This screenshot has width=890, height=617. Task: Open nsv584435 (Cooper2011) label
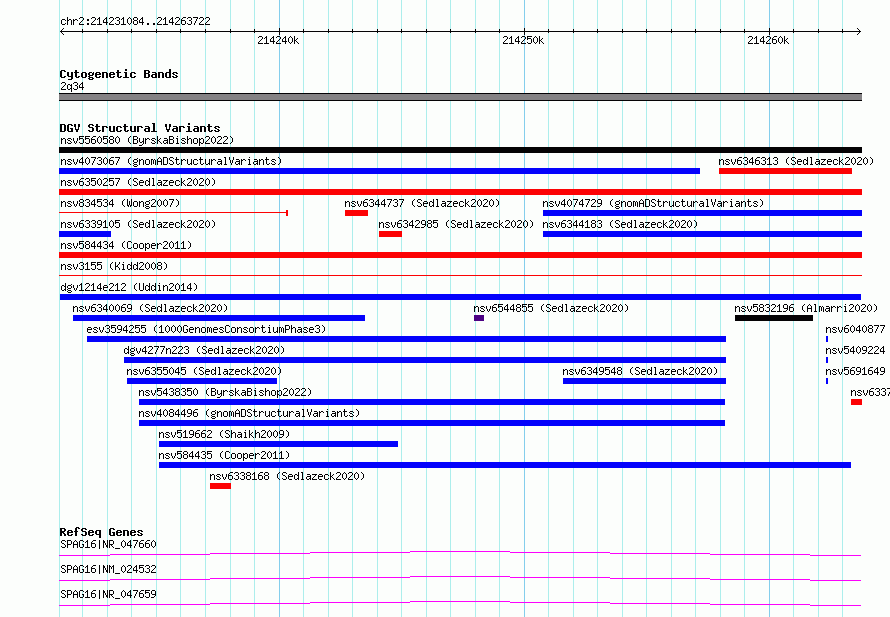[x=224, y=455]
